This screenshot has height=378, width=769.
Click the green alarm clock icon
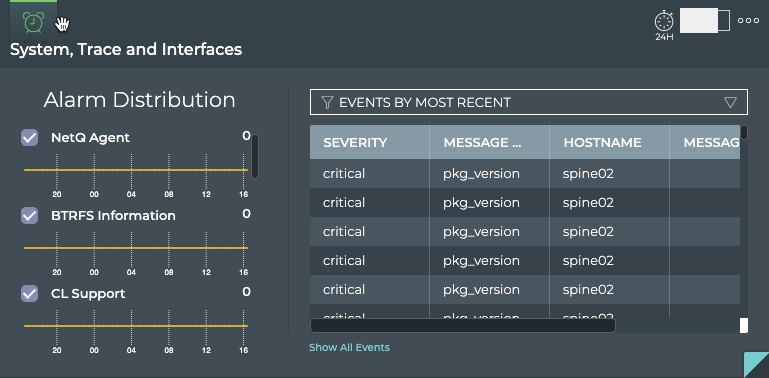(x=33, y=22)
